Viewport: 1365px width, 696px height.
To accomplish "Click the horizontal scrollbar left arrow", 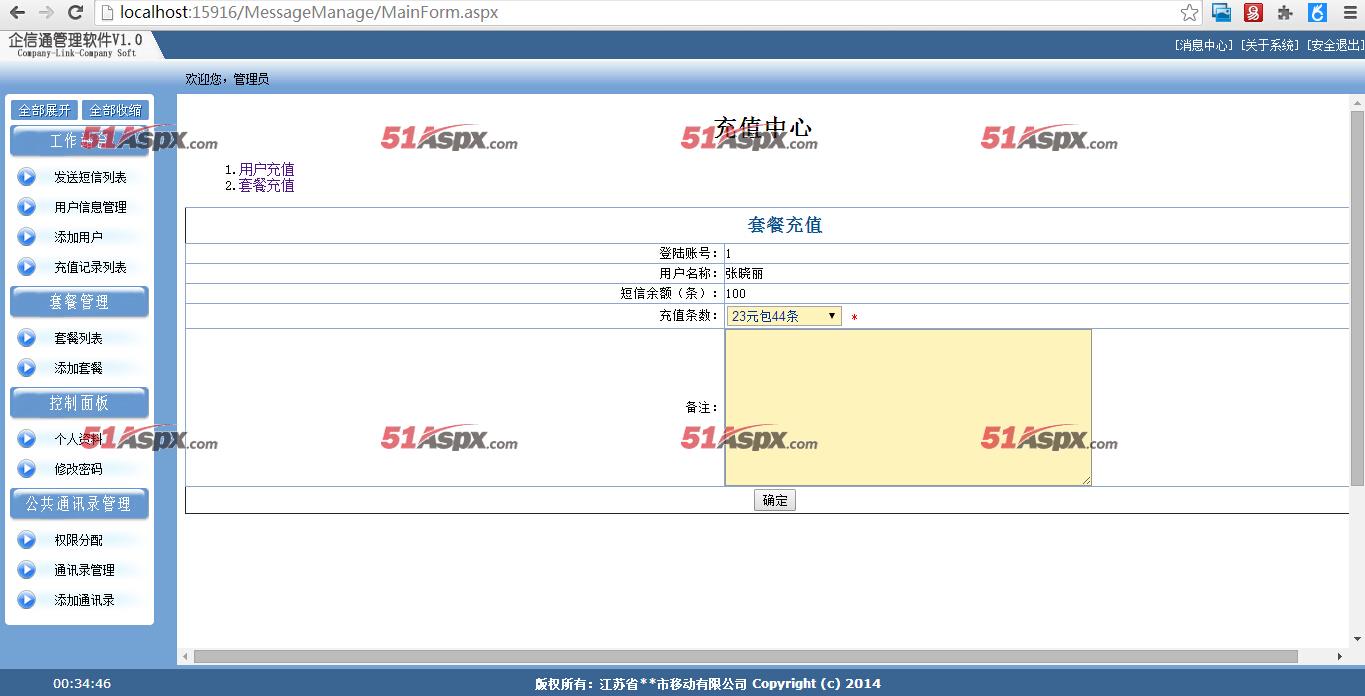I will point(185,657).
